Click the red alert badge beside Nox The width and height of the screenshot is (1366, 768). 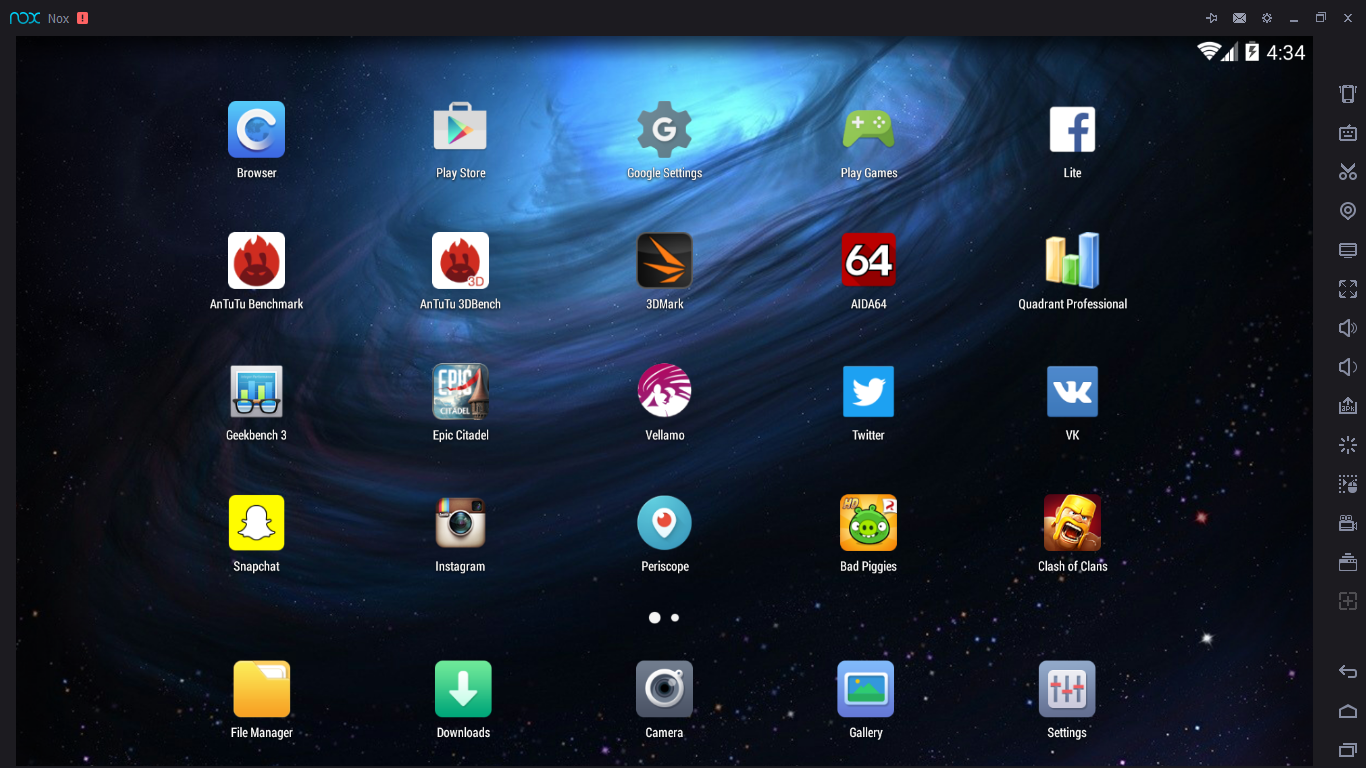[82, 18]
